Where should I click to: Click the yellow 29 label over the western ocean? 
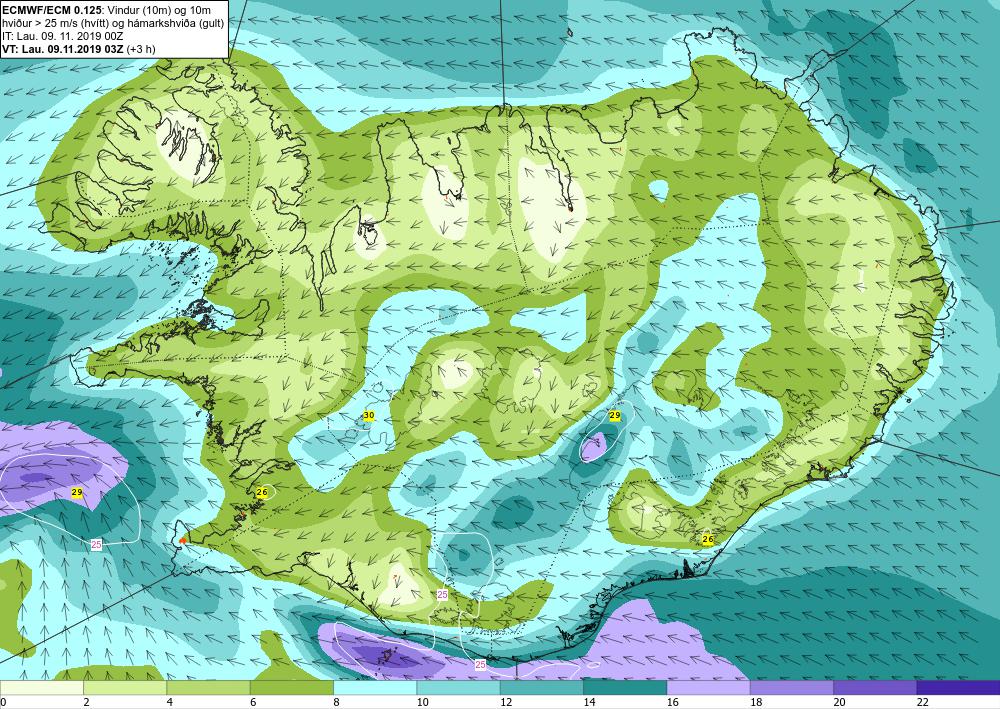77,493
